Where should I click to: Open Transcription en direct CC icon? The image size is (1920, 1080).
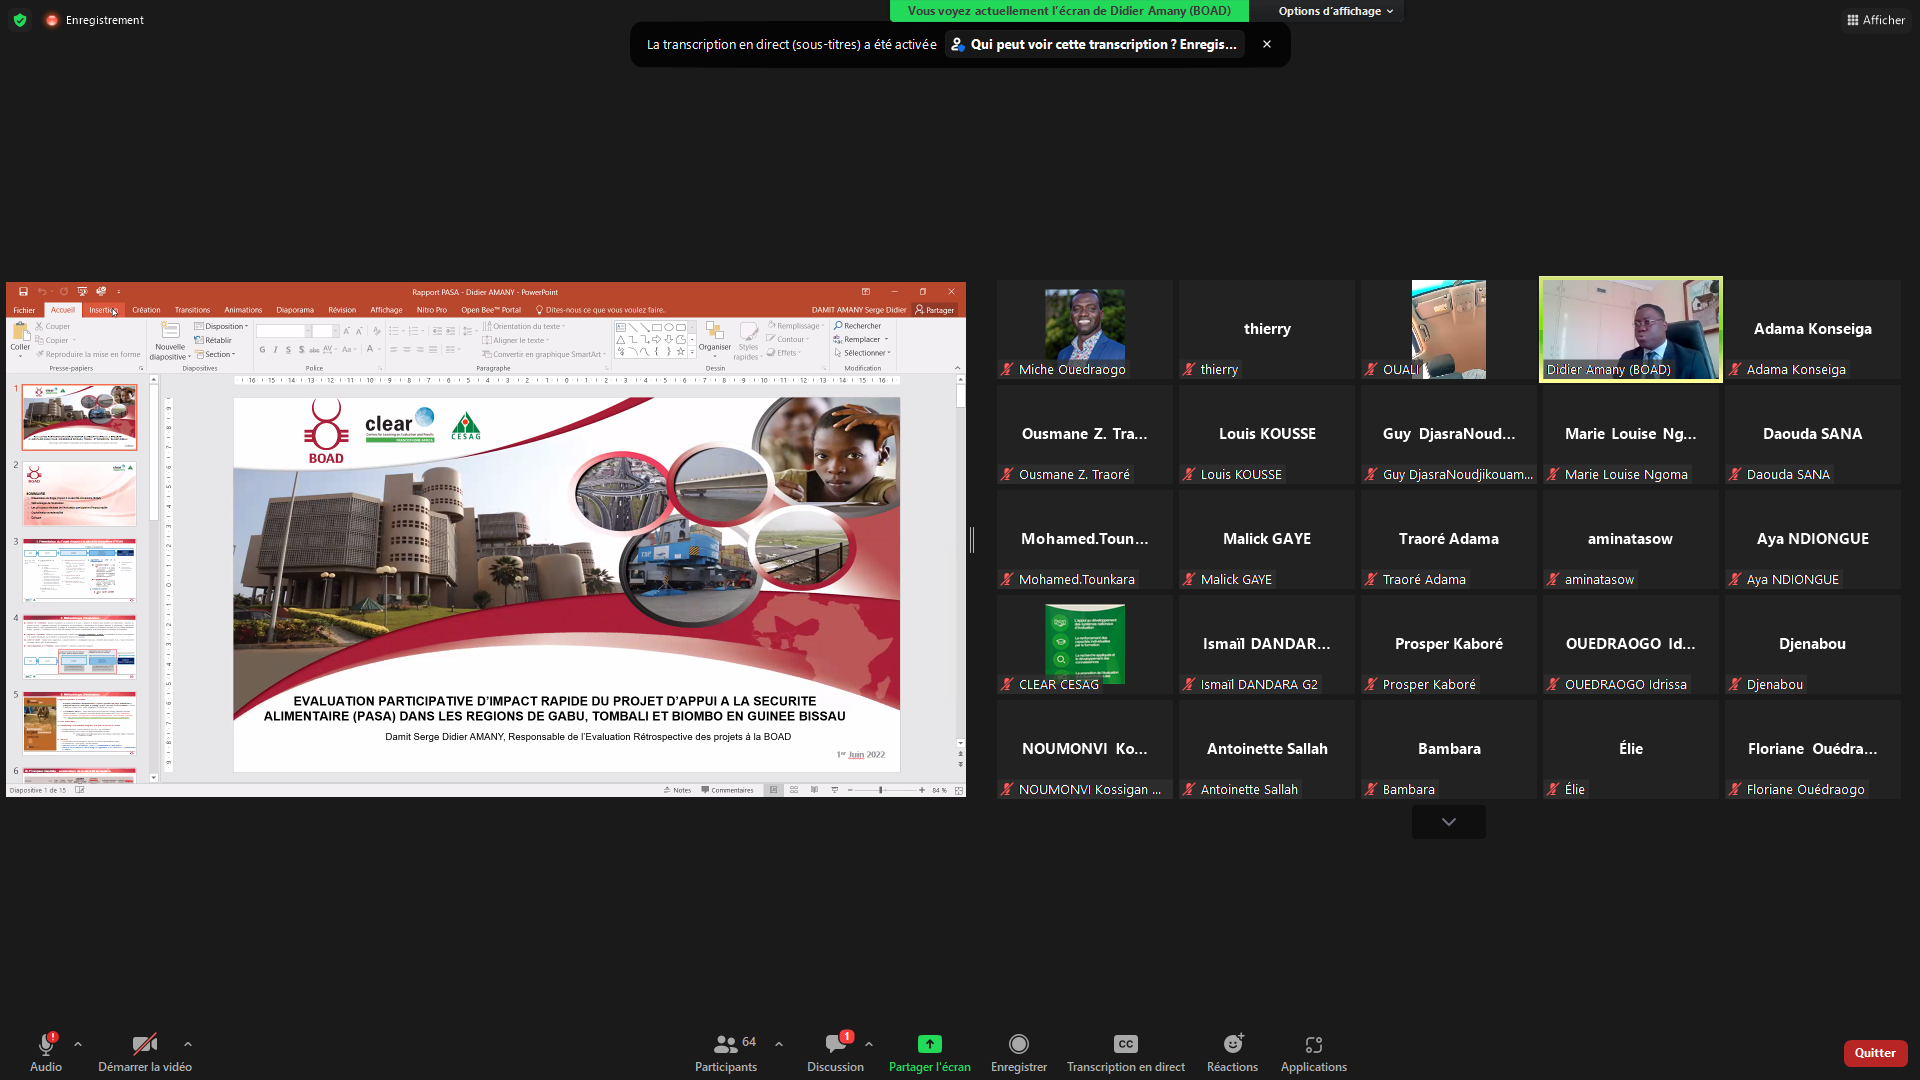[x=1126, y=1044]
